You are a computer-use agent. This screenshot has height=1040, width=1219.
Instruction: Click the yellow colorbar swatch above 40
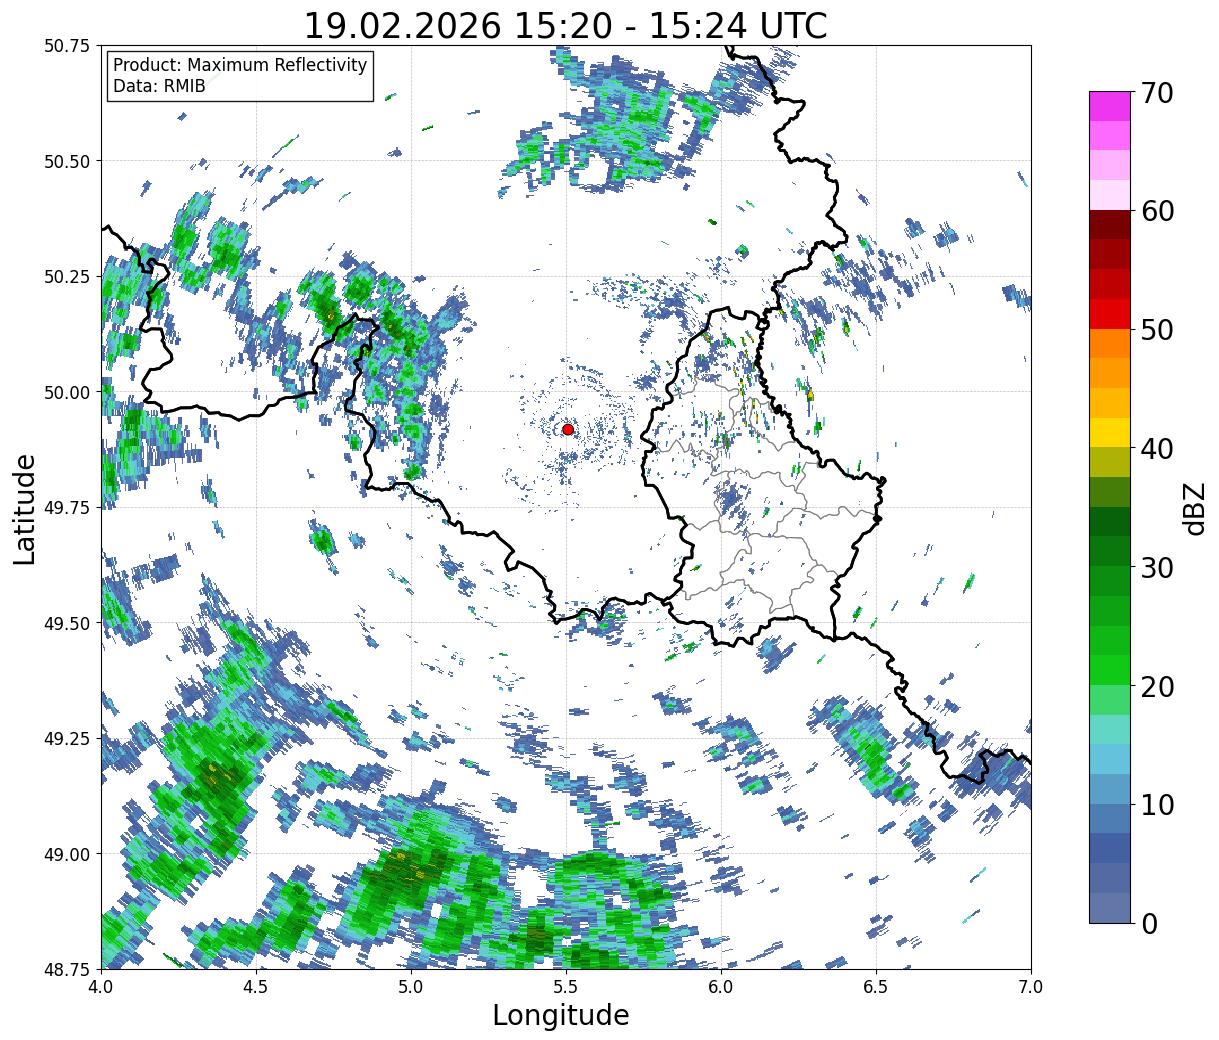click(x=1110, y=432)
